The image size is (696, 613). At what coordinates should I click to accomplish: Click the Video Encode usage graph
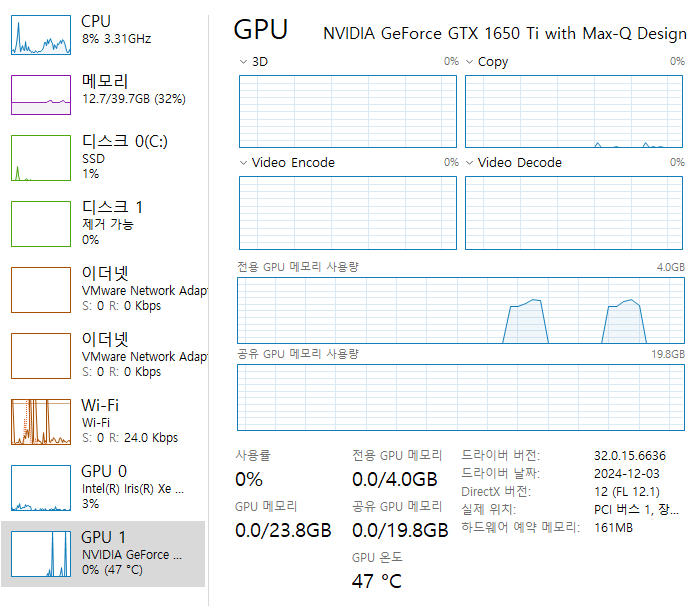[348, 213]
